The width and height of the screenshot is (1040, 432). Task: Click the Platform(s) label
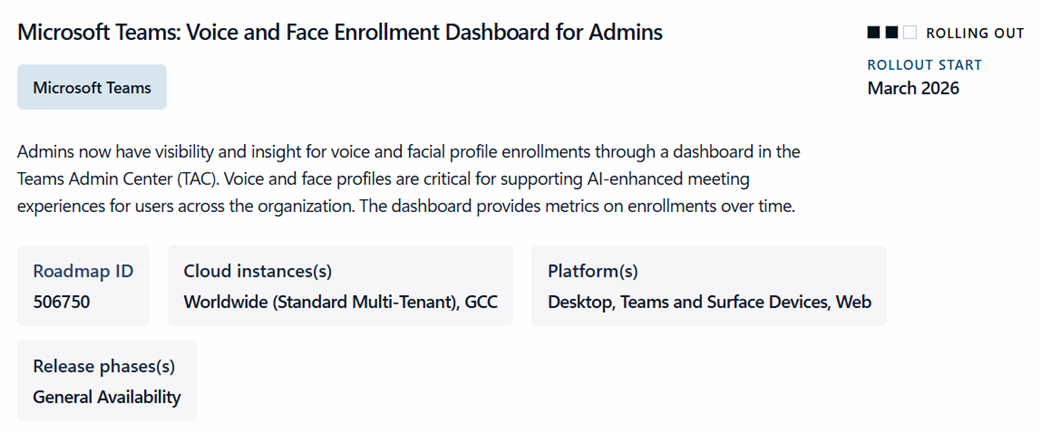tap(593, 271)
